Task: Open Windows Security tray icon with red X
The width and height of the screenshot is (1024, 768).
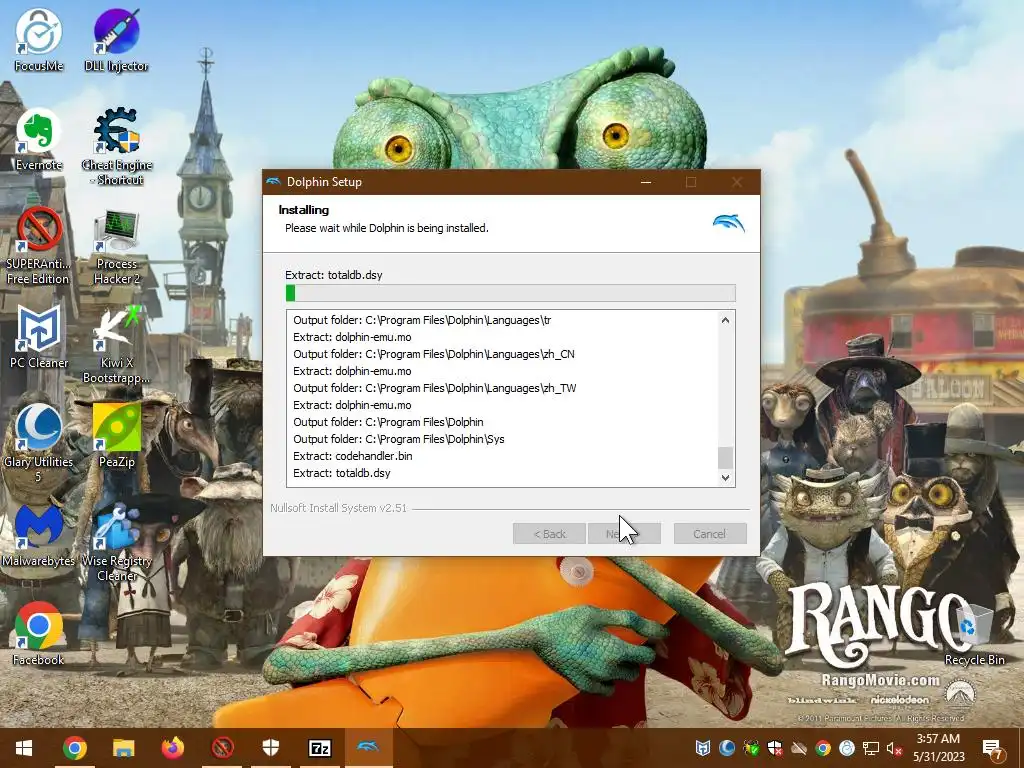Action: [x=775, y=748]
